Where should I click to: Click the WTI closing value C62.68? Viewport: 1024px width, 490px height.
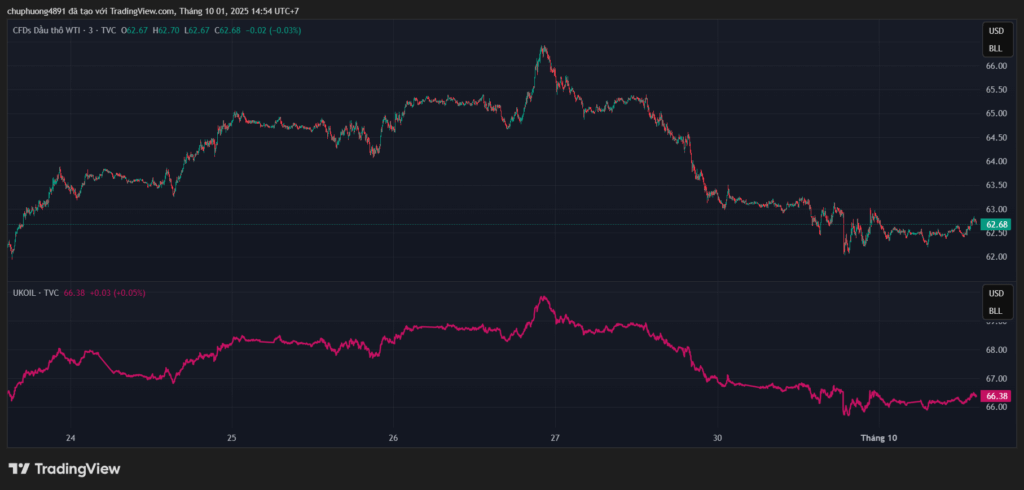click(231, 30)
